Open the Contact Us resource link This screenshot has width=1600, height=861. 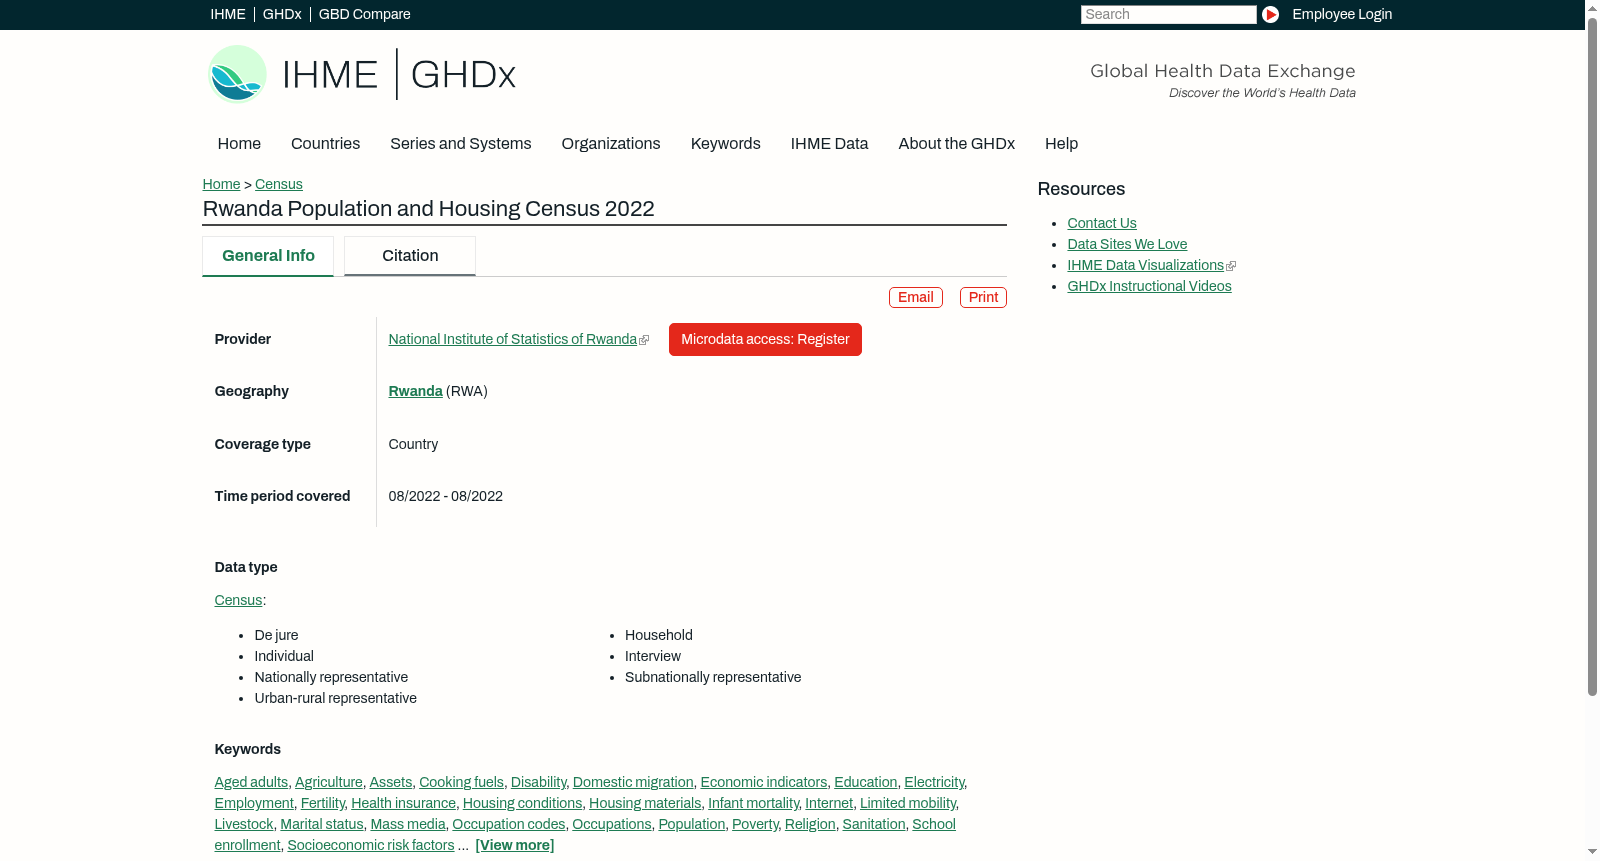1102,223
